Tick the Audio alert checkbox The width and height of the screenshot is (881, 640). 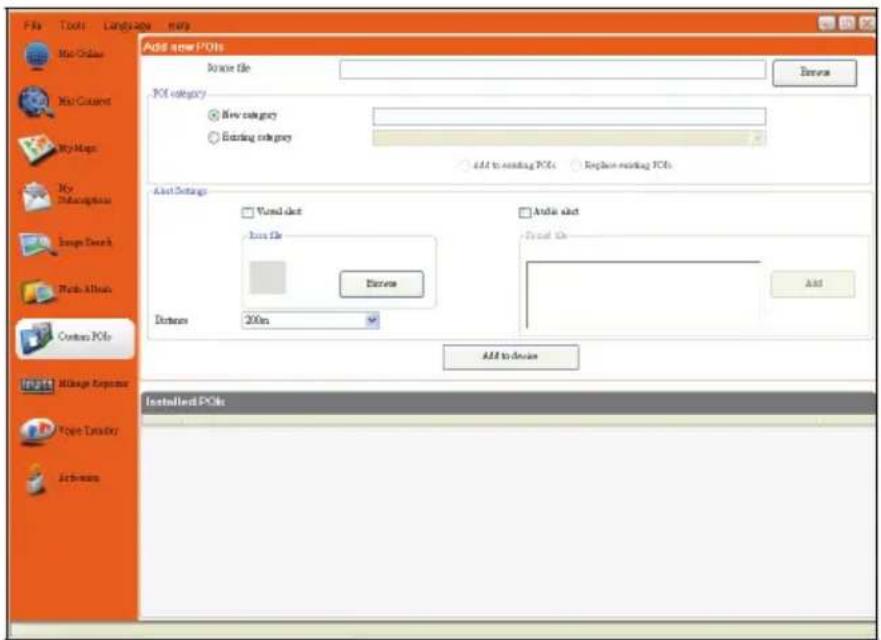(525, 212)
